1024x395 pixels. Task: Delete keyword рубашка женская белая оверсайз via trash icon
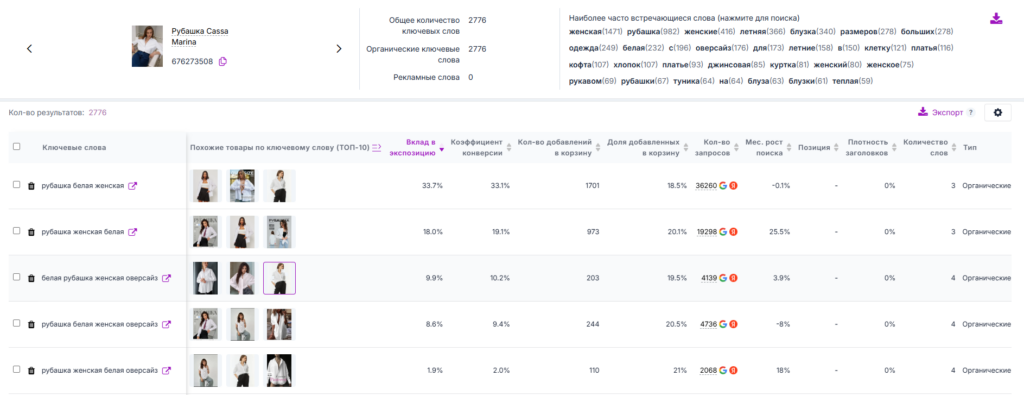[31, 371]
